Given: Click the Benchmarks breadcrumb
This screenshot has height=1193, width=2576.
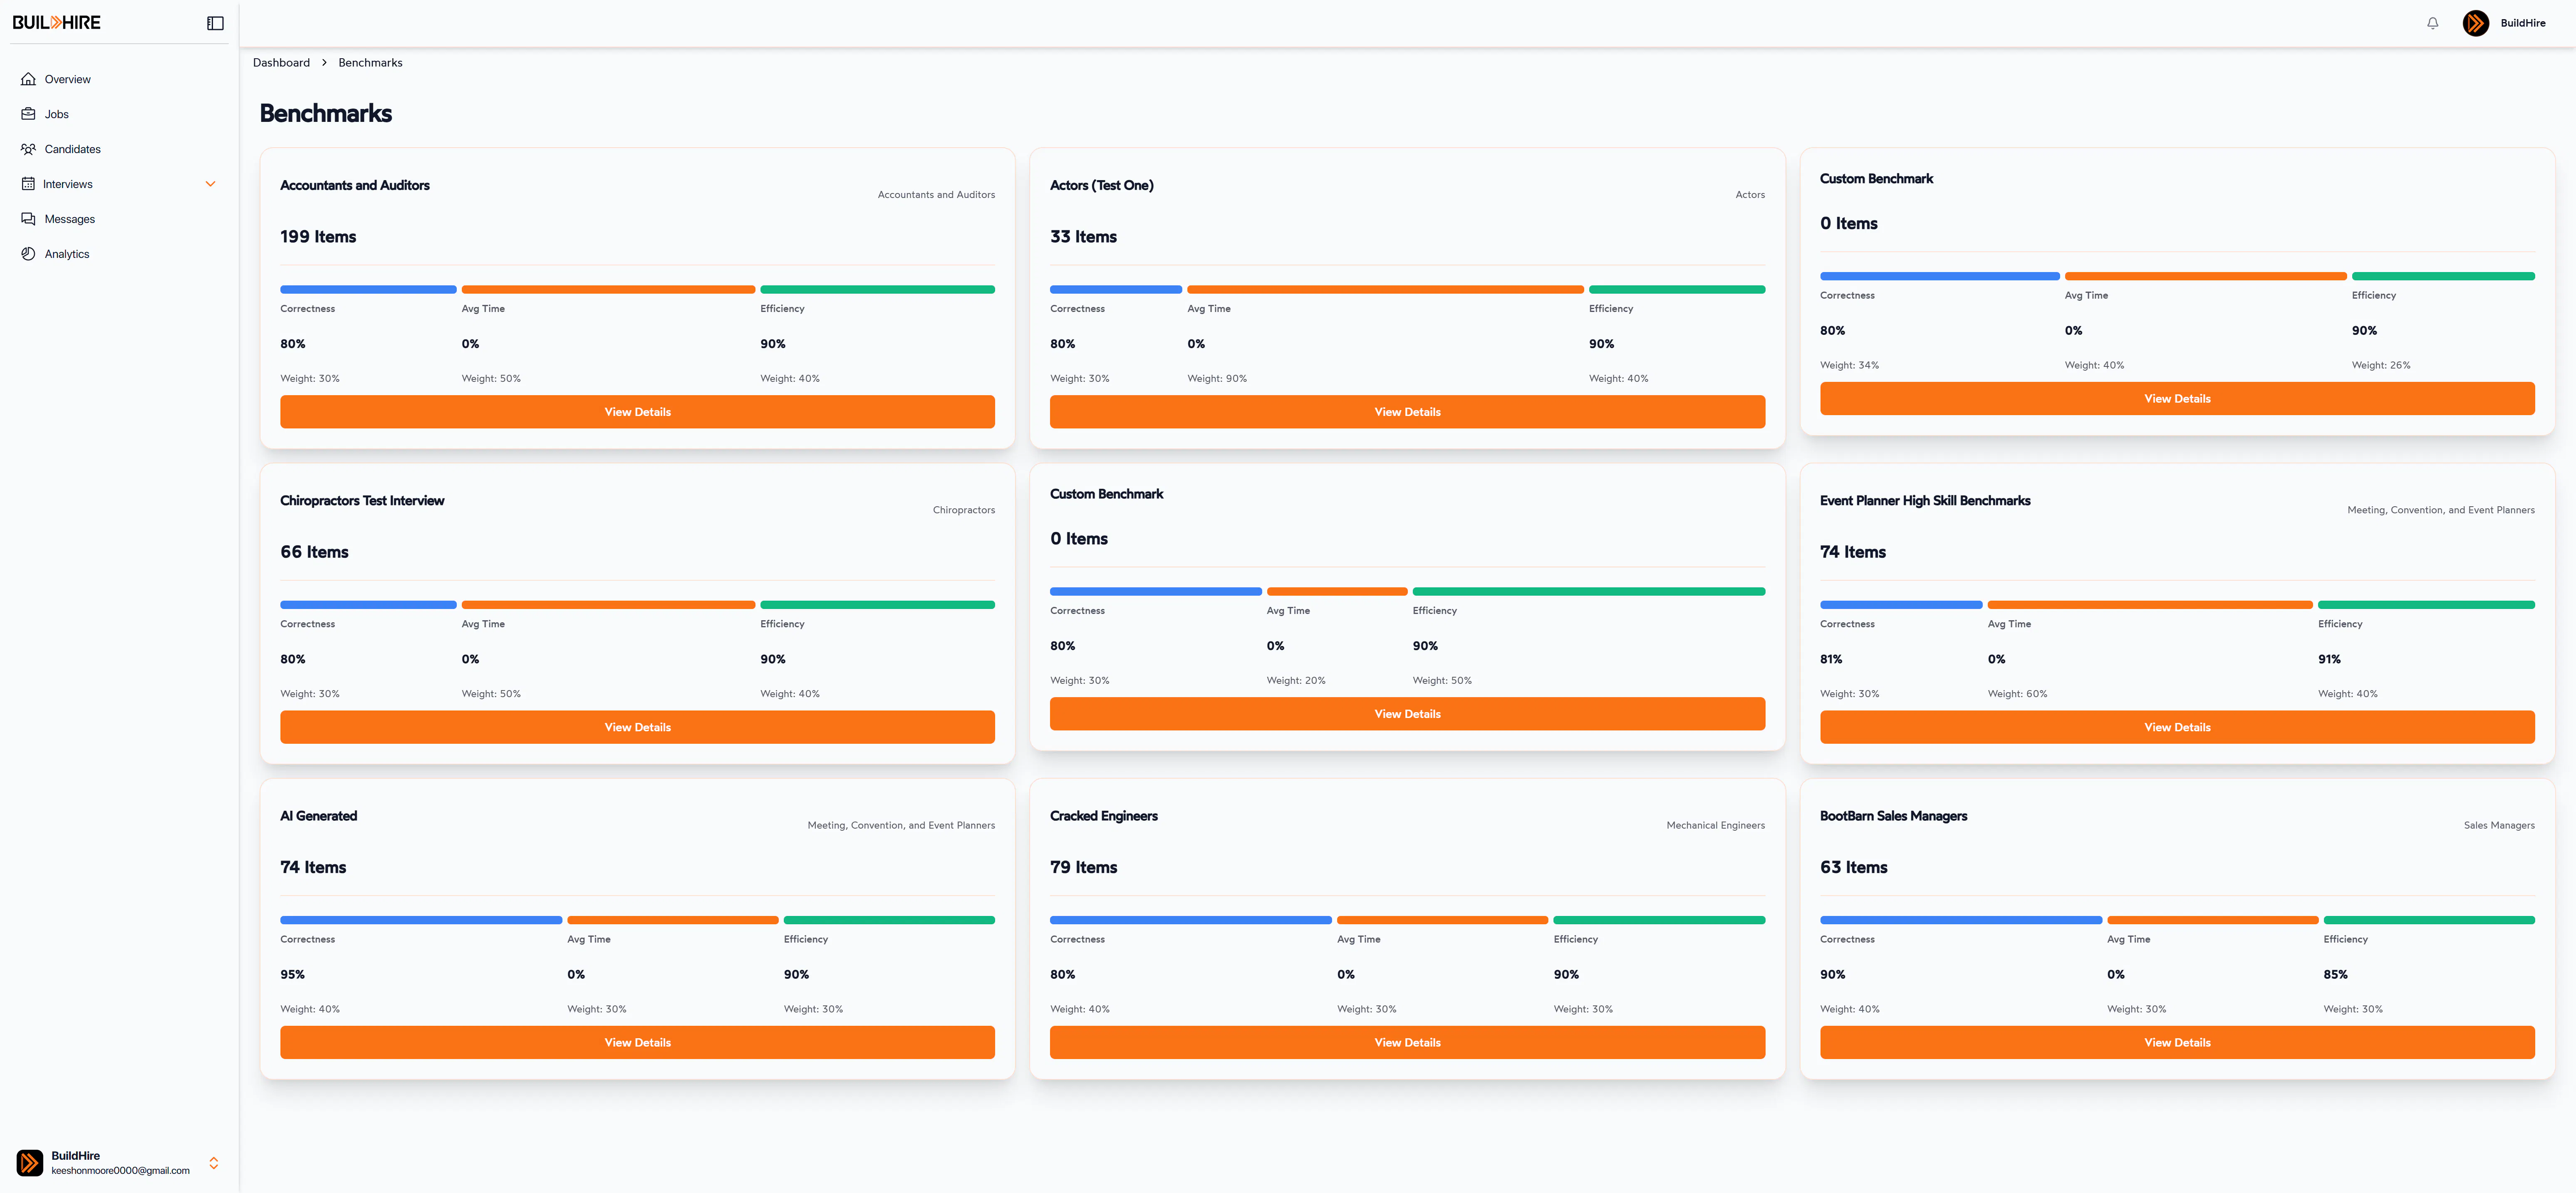Looking at the screenshot, I should click(x=370, y=62).
